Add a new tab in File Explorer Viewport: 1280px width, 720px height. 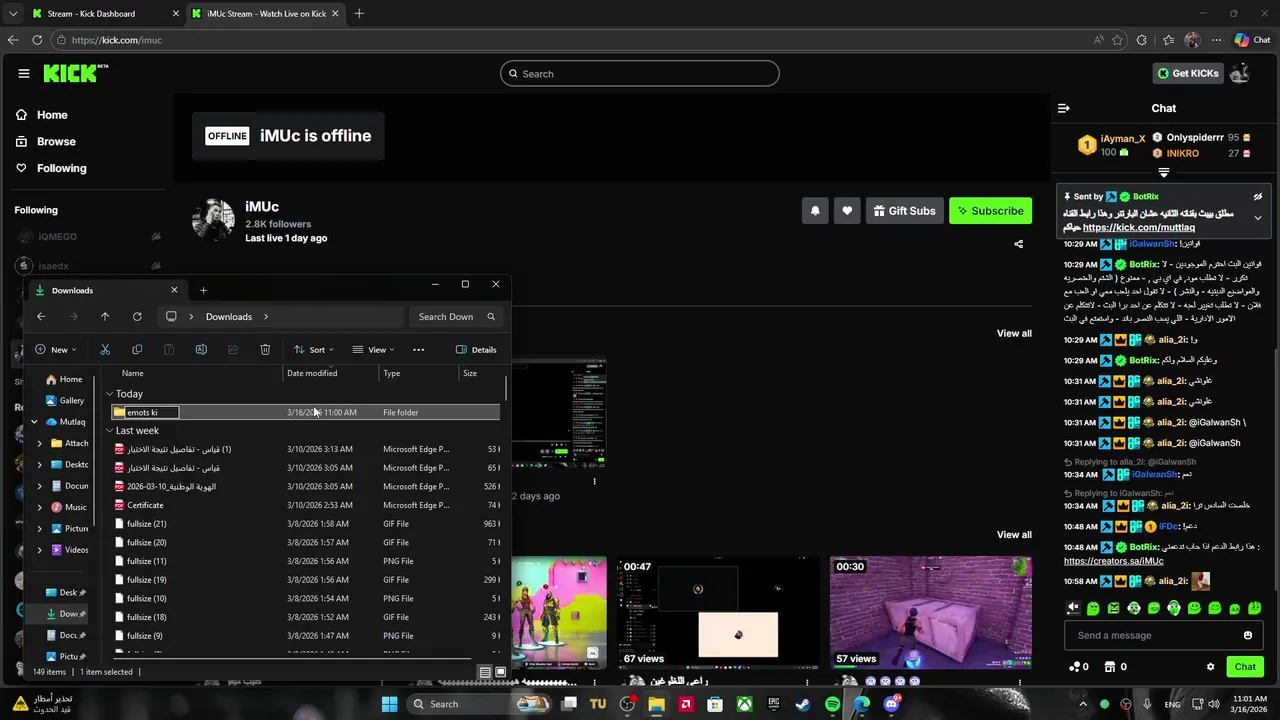pos(203,290)
